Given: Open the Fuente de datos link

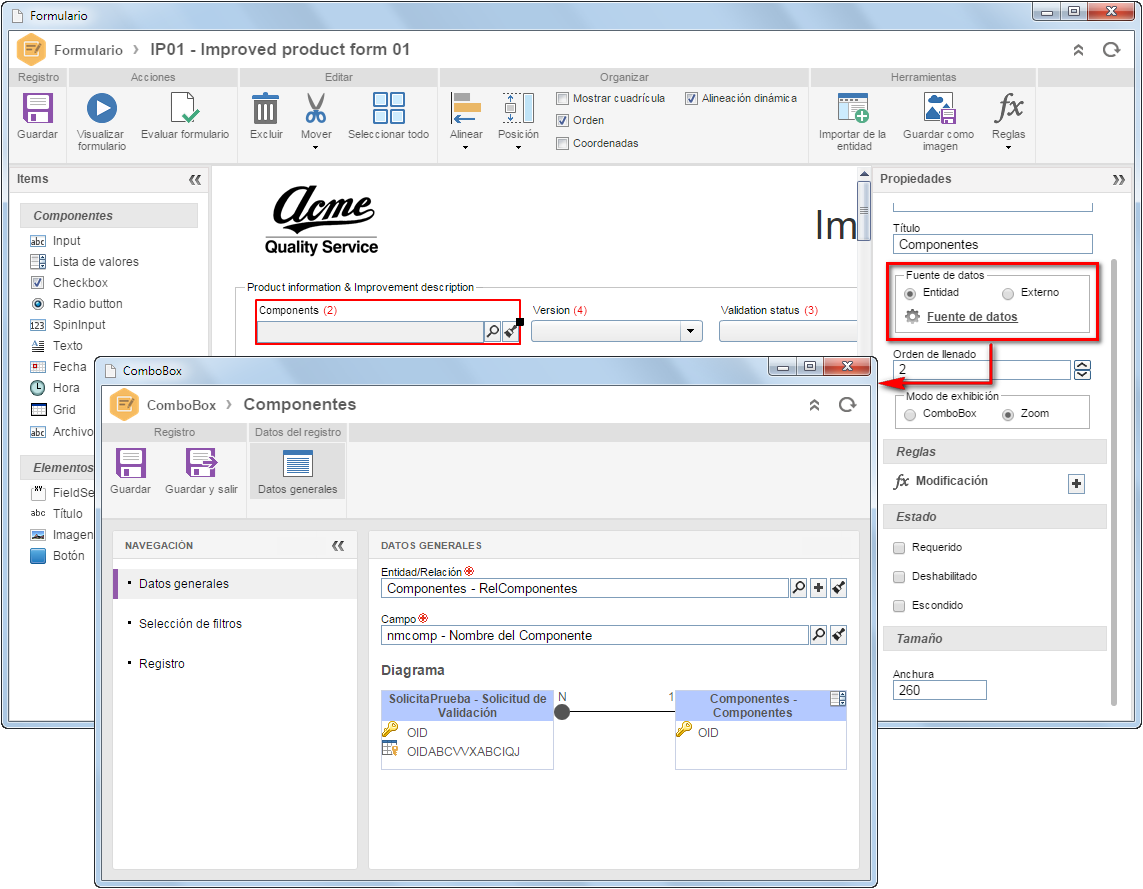Looking at the screenshot, I should tap(972, 317).
